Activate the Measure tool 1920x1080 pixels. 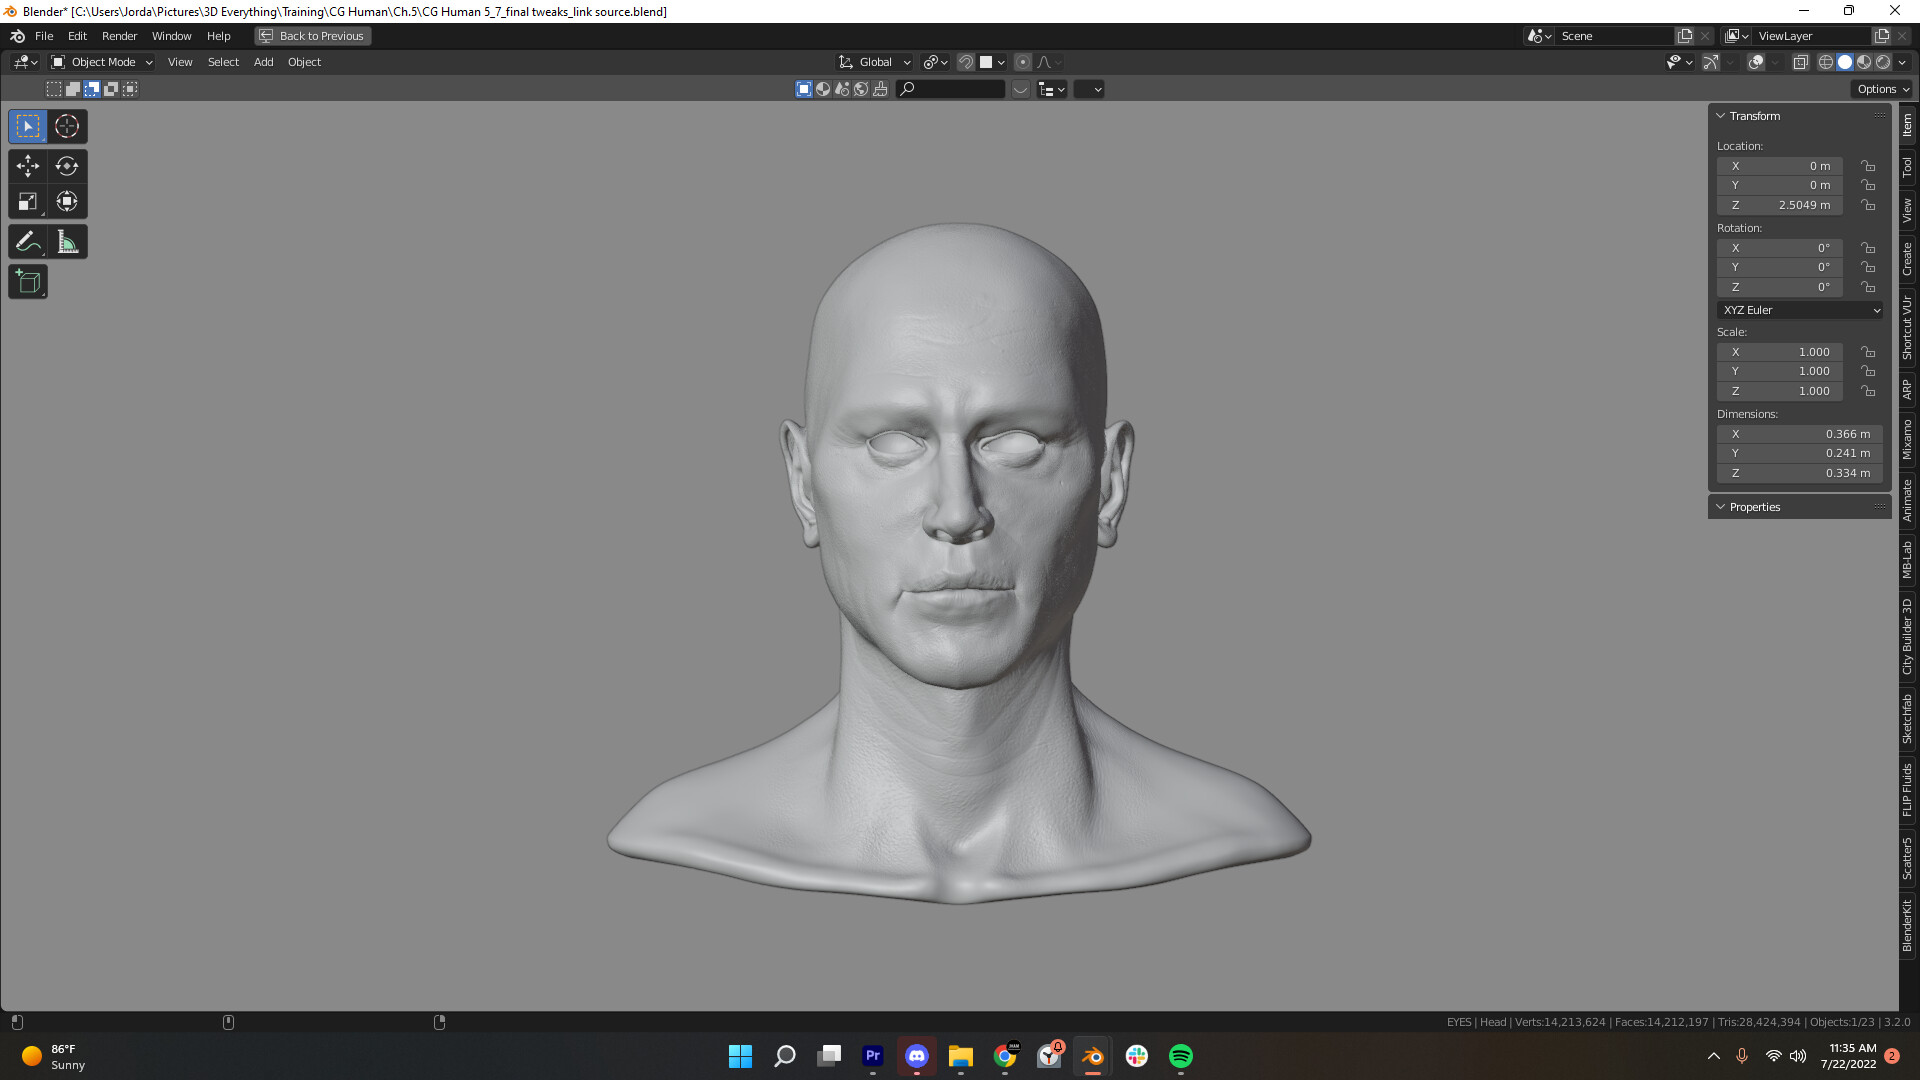coord(67,241)
